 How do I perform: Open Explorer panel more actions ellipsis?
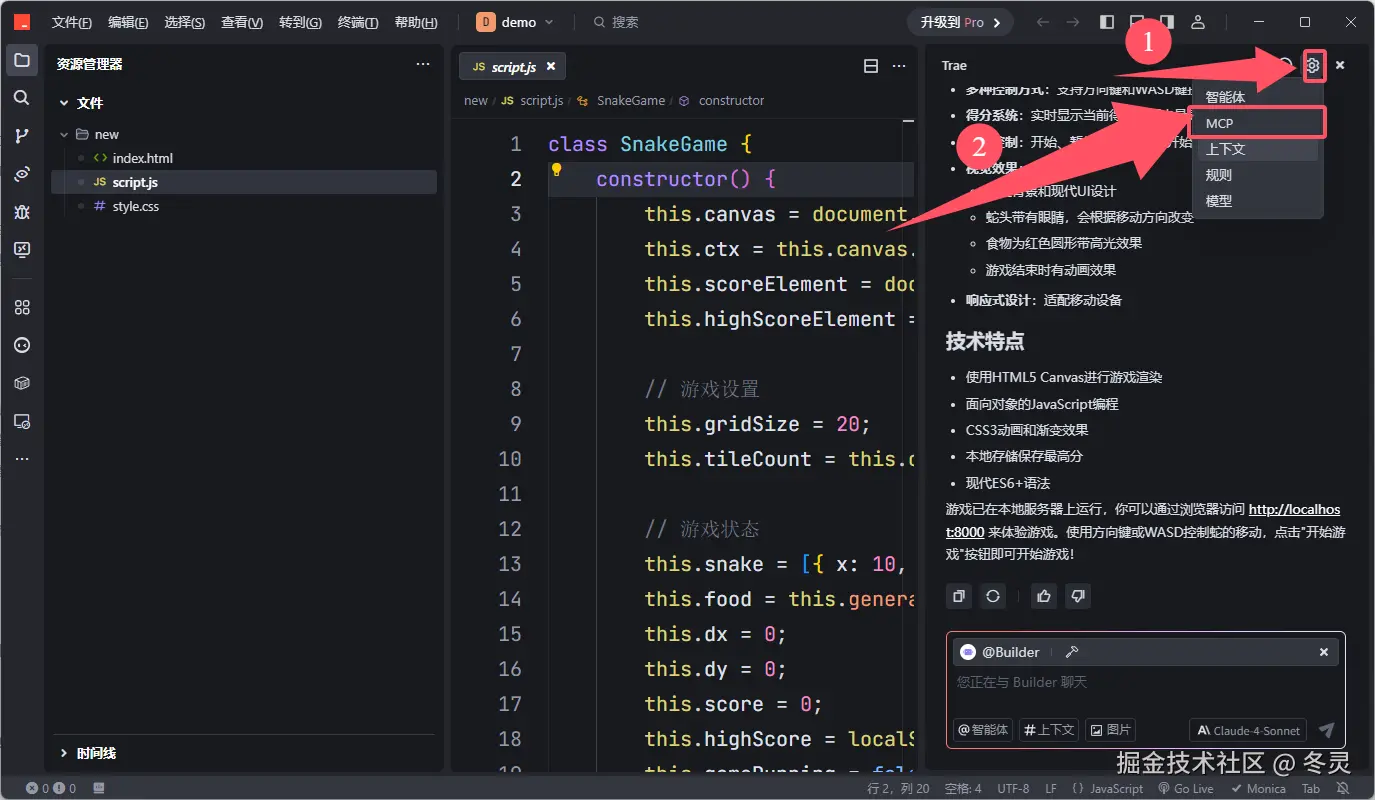pos(423,64)
